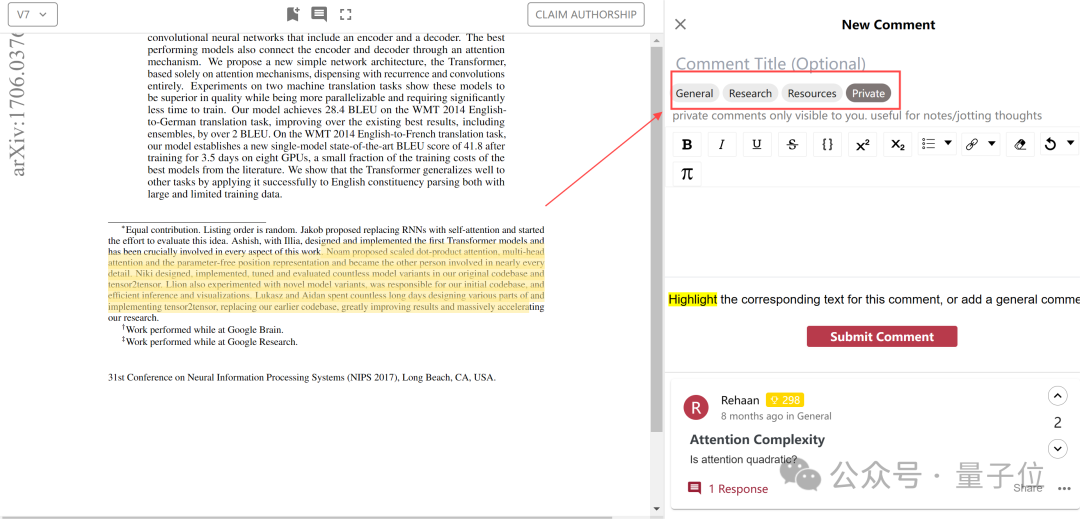Expand the link options dropdown arrow
Viewport: 1080px width, 519px height.
click(992, 143)
